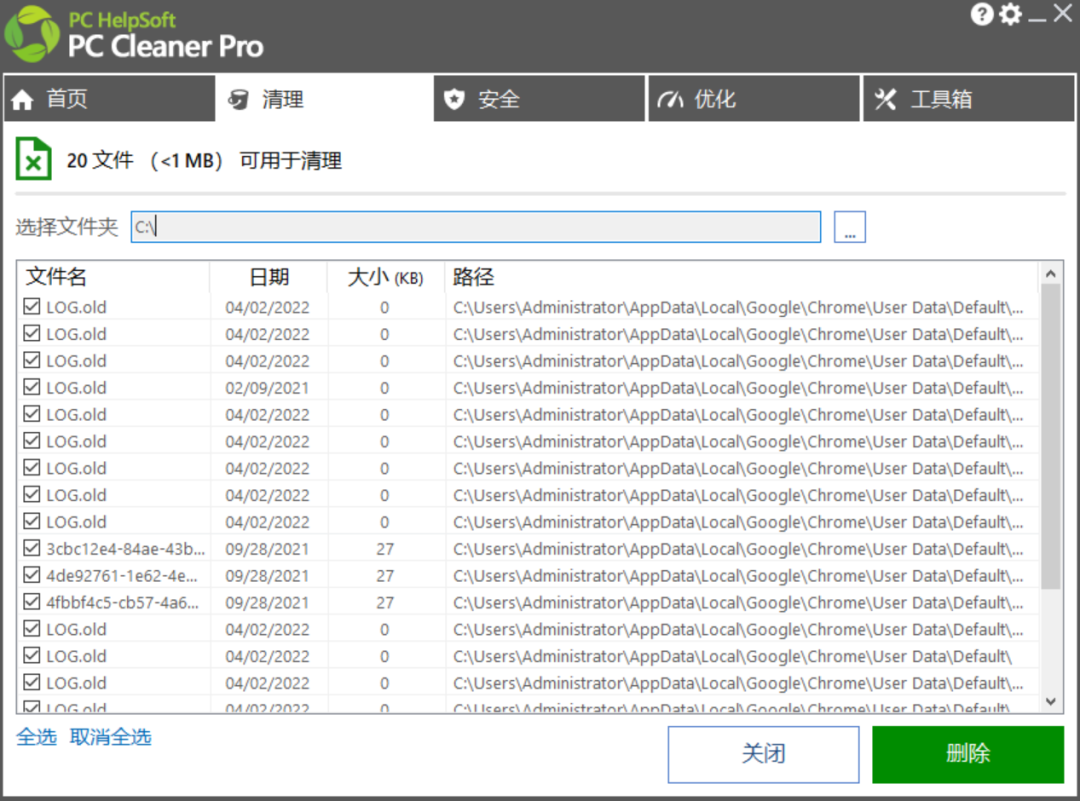Switch to the 安全 tab
This screenshot has width=1080, height=801.
click(x=539, y=98)
